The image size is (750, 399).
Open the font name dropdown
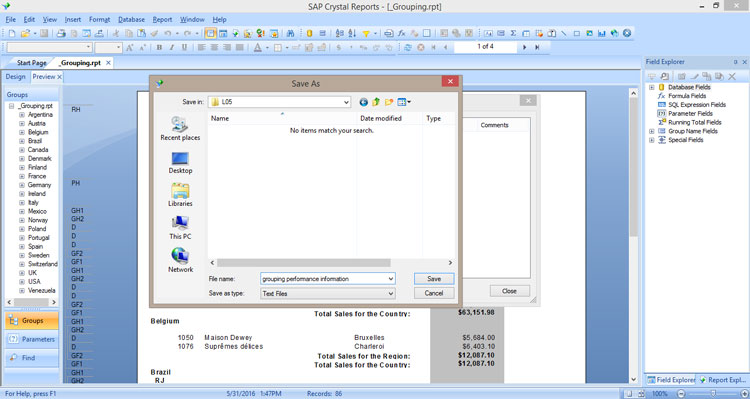88,47
